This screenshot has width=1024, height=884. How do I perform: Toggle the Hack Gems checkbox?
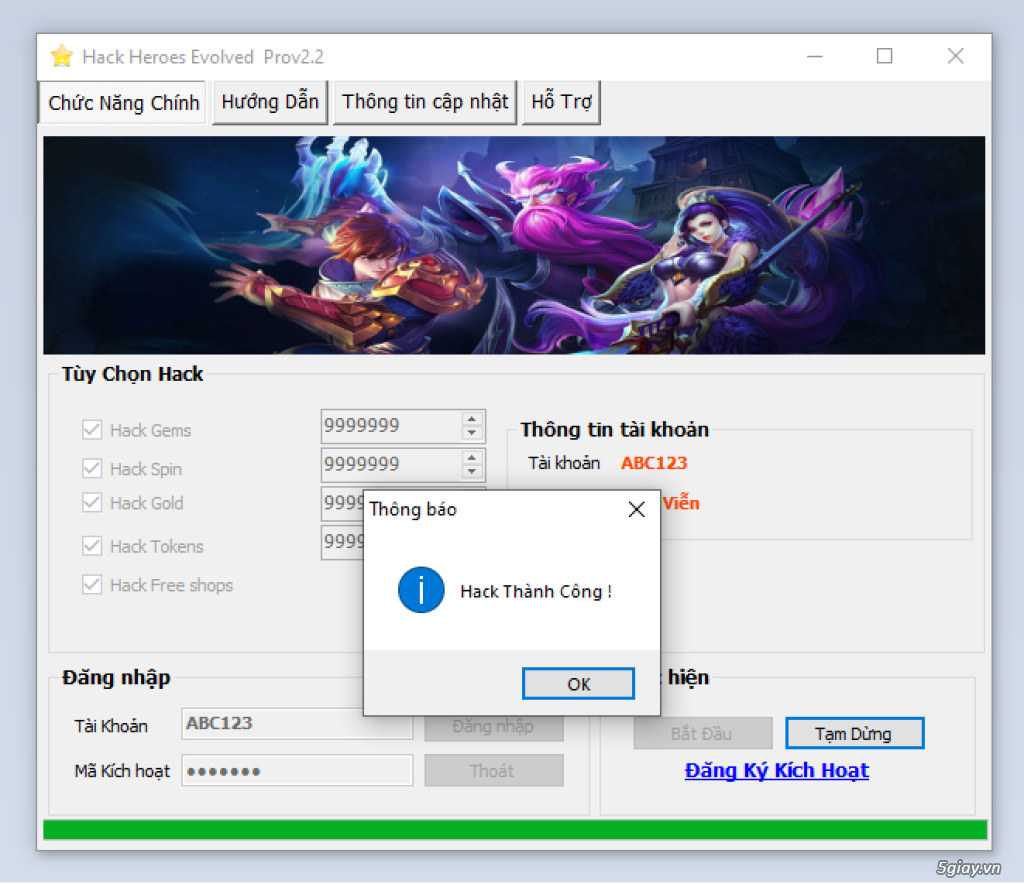(x=91, y=430)
